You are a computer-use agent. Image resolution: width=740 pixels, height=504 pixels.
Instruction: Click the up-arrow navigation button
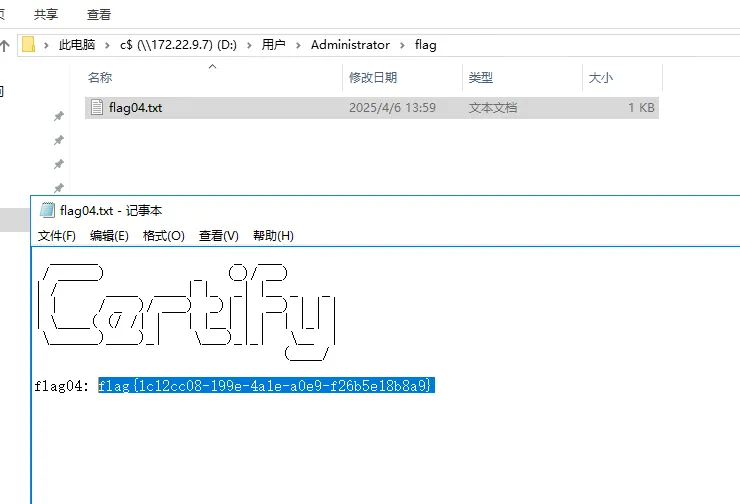5,46
